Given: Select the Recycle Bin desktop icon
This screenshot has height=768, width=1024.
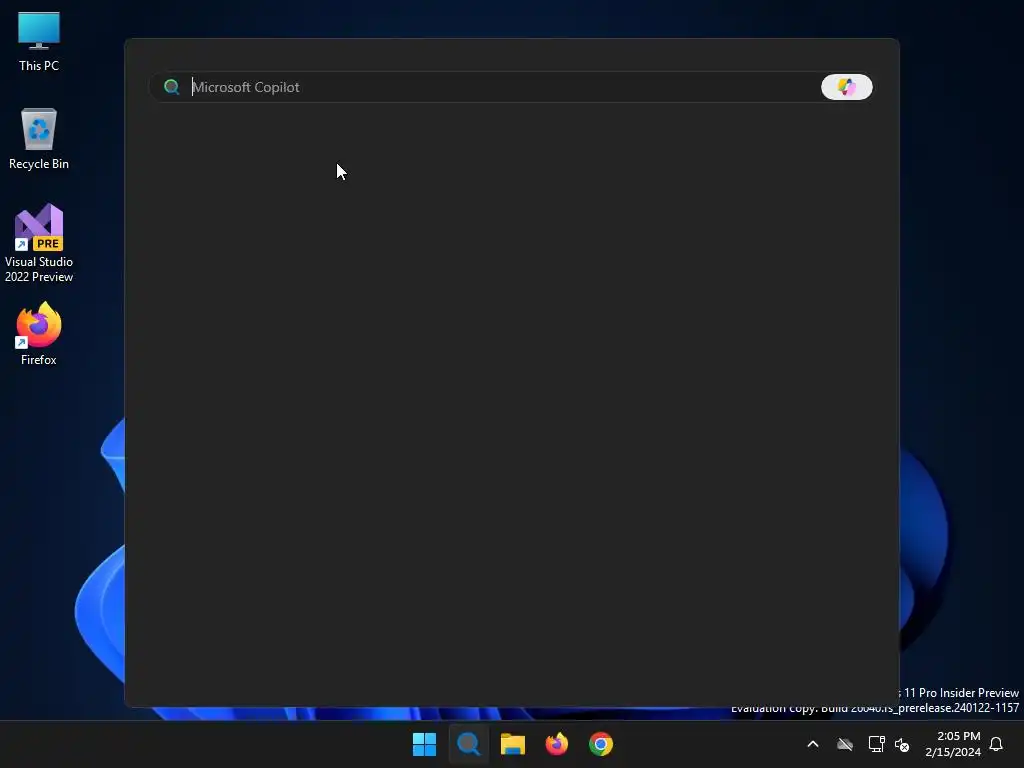Looking at the screenshot, I should 39,139.
